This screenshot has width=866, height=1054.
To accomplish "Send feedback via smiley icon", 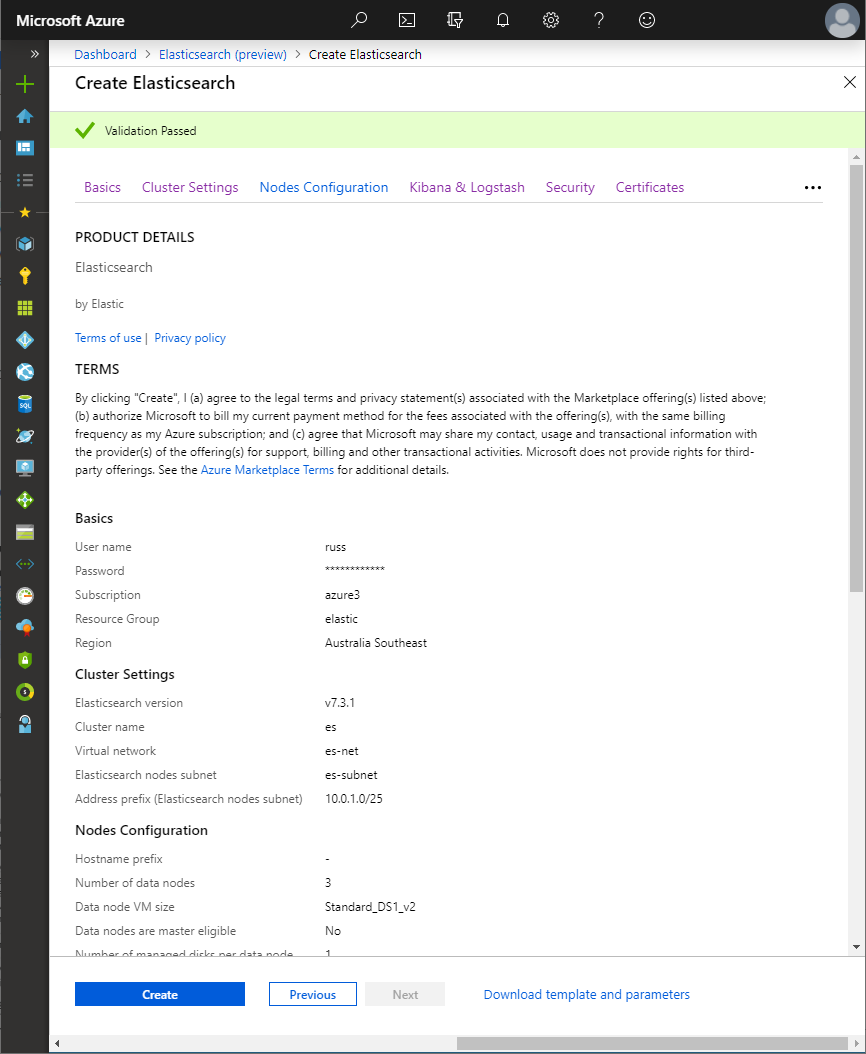I will [647, 20].
